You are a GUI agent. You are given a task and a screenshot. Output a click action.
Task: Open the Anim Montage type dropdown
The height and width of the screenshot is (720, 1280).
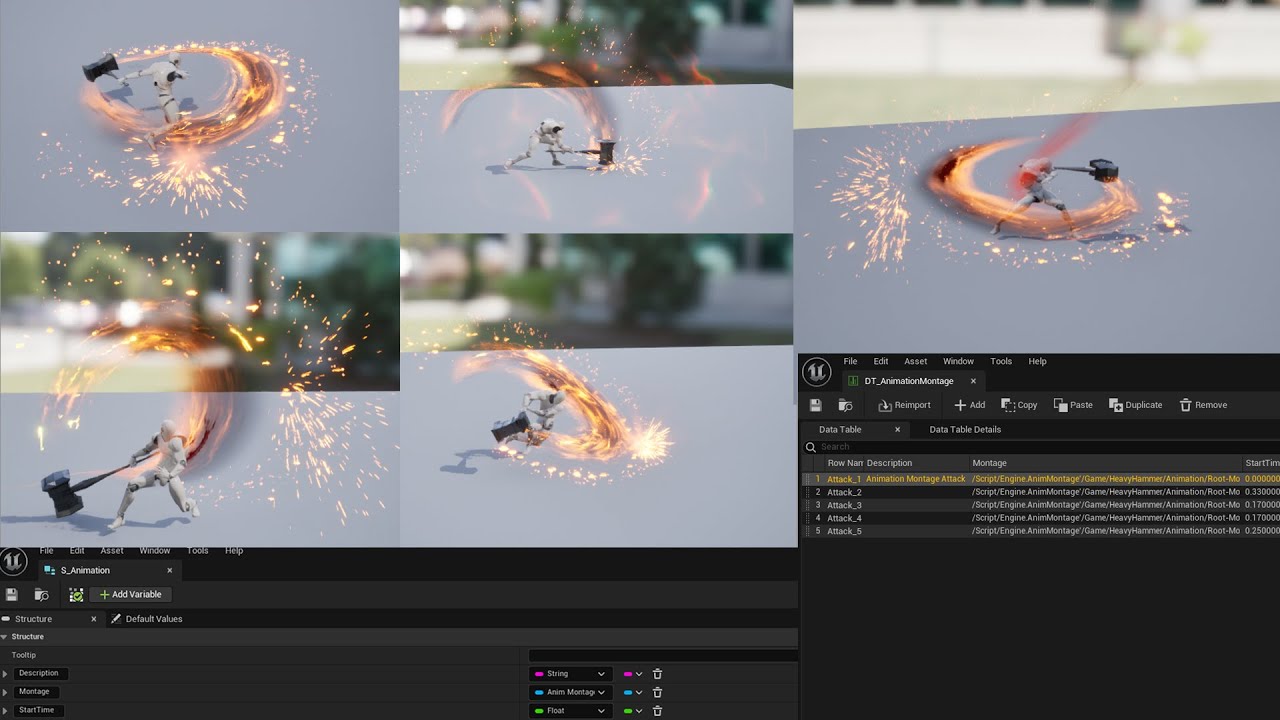point(569,692)
